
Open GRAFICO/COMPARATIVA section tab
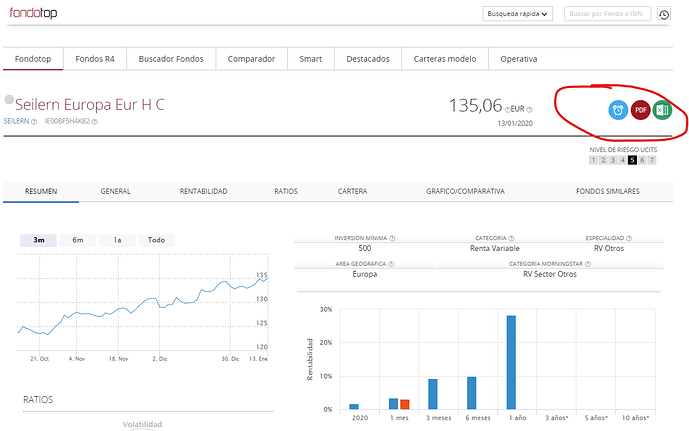point(465,192)
